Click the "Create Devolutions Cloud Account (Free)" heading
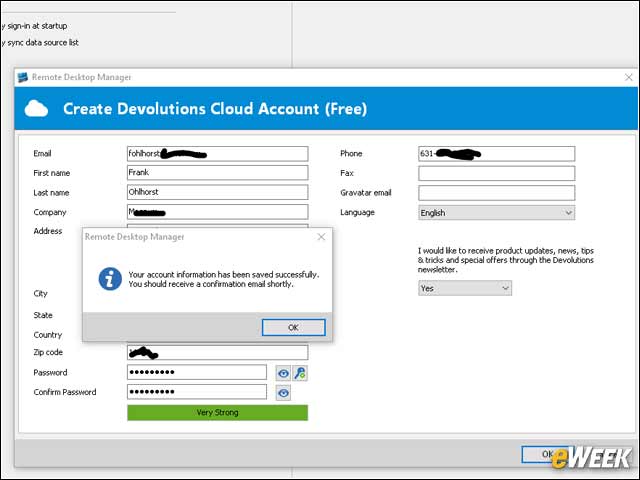This screenshot has width=640, height=480. (215, 109)
